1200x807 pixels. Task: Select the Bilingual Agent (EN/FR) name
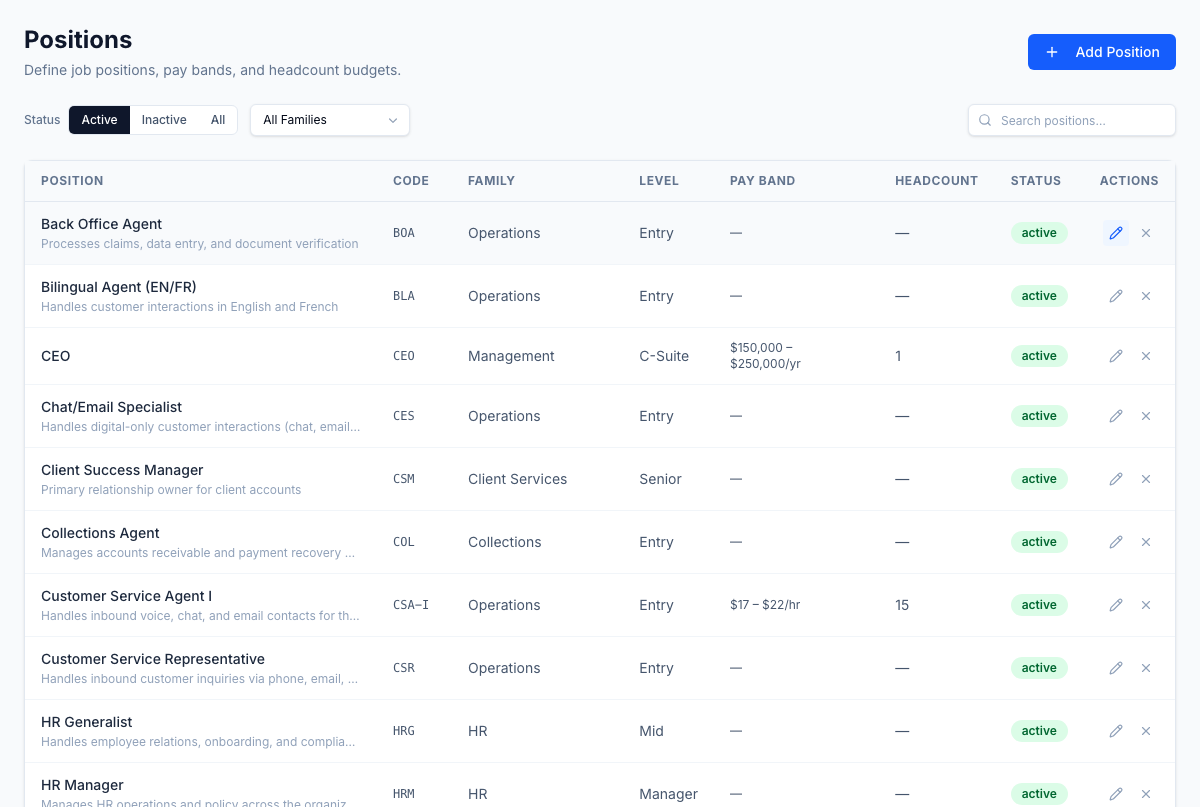(x=118, y=287)
